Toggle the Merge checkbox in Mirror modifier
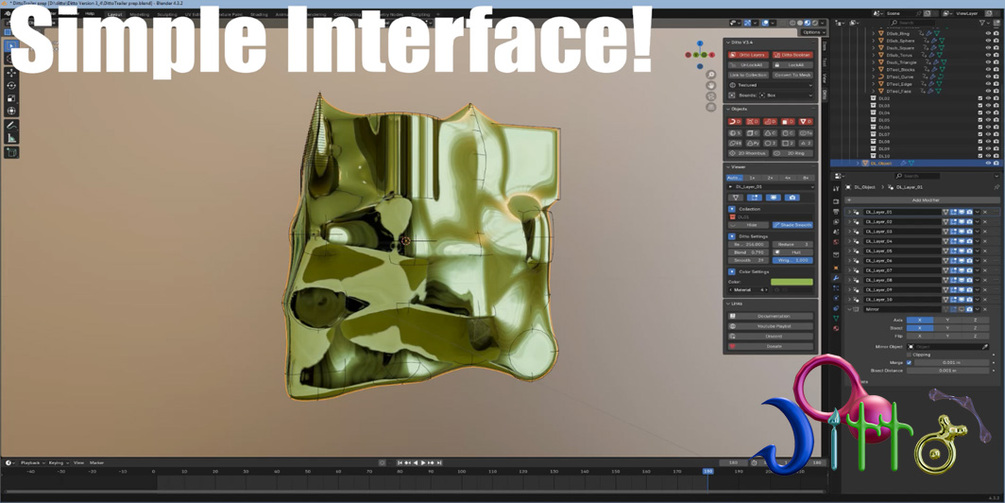 click(x=909, y=363)
